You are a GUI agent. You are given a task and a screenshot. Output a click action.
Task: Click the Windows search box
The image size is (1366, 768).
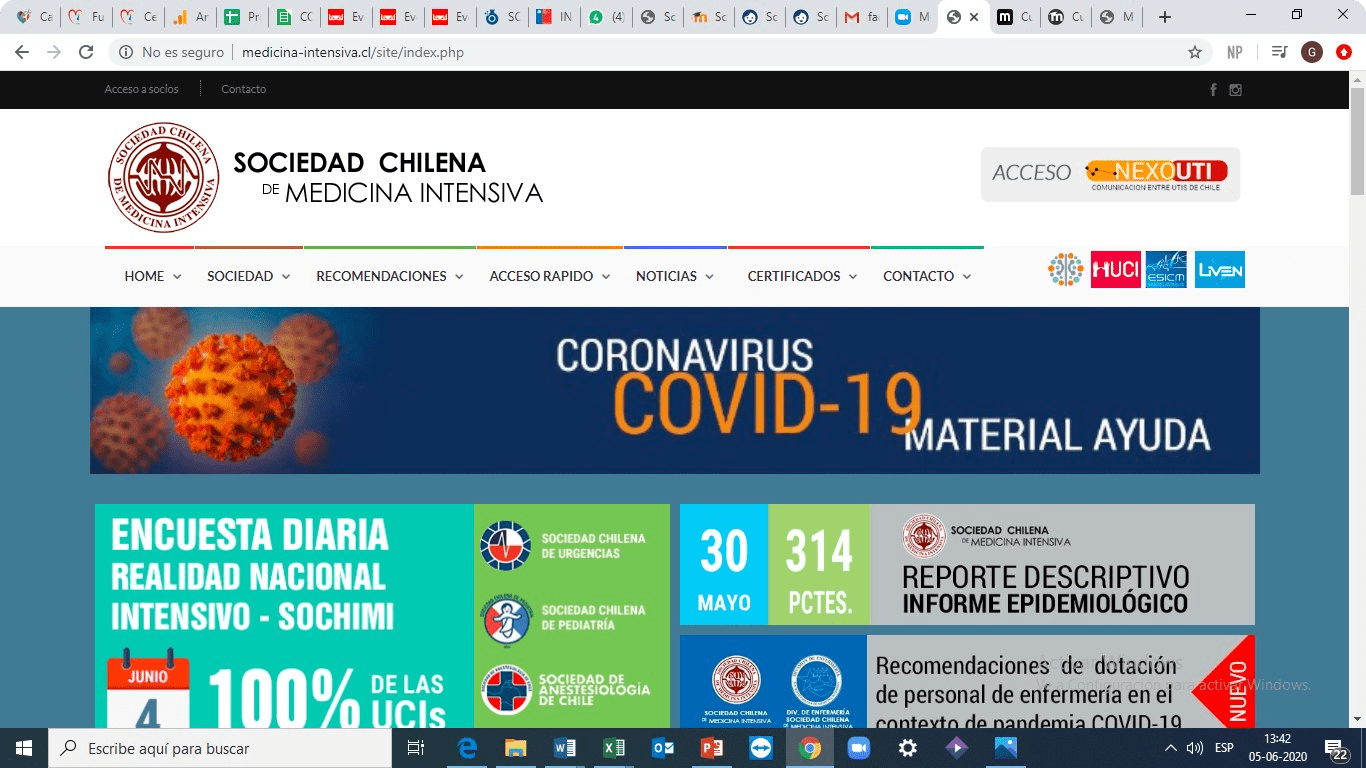pyautogui.click(x=220, y=748)
